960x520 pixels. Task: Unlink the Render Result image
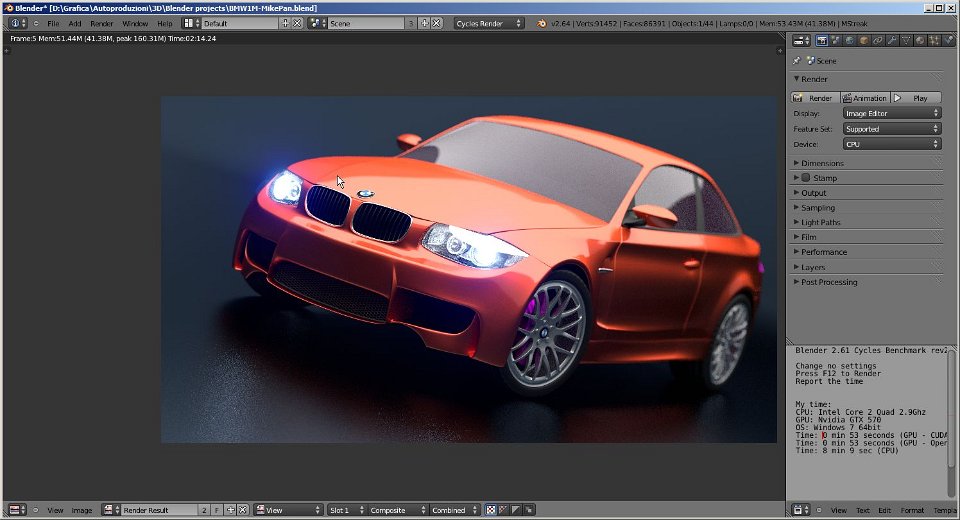(243, 510)
